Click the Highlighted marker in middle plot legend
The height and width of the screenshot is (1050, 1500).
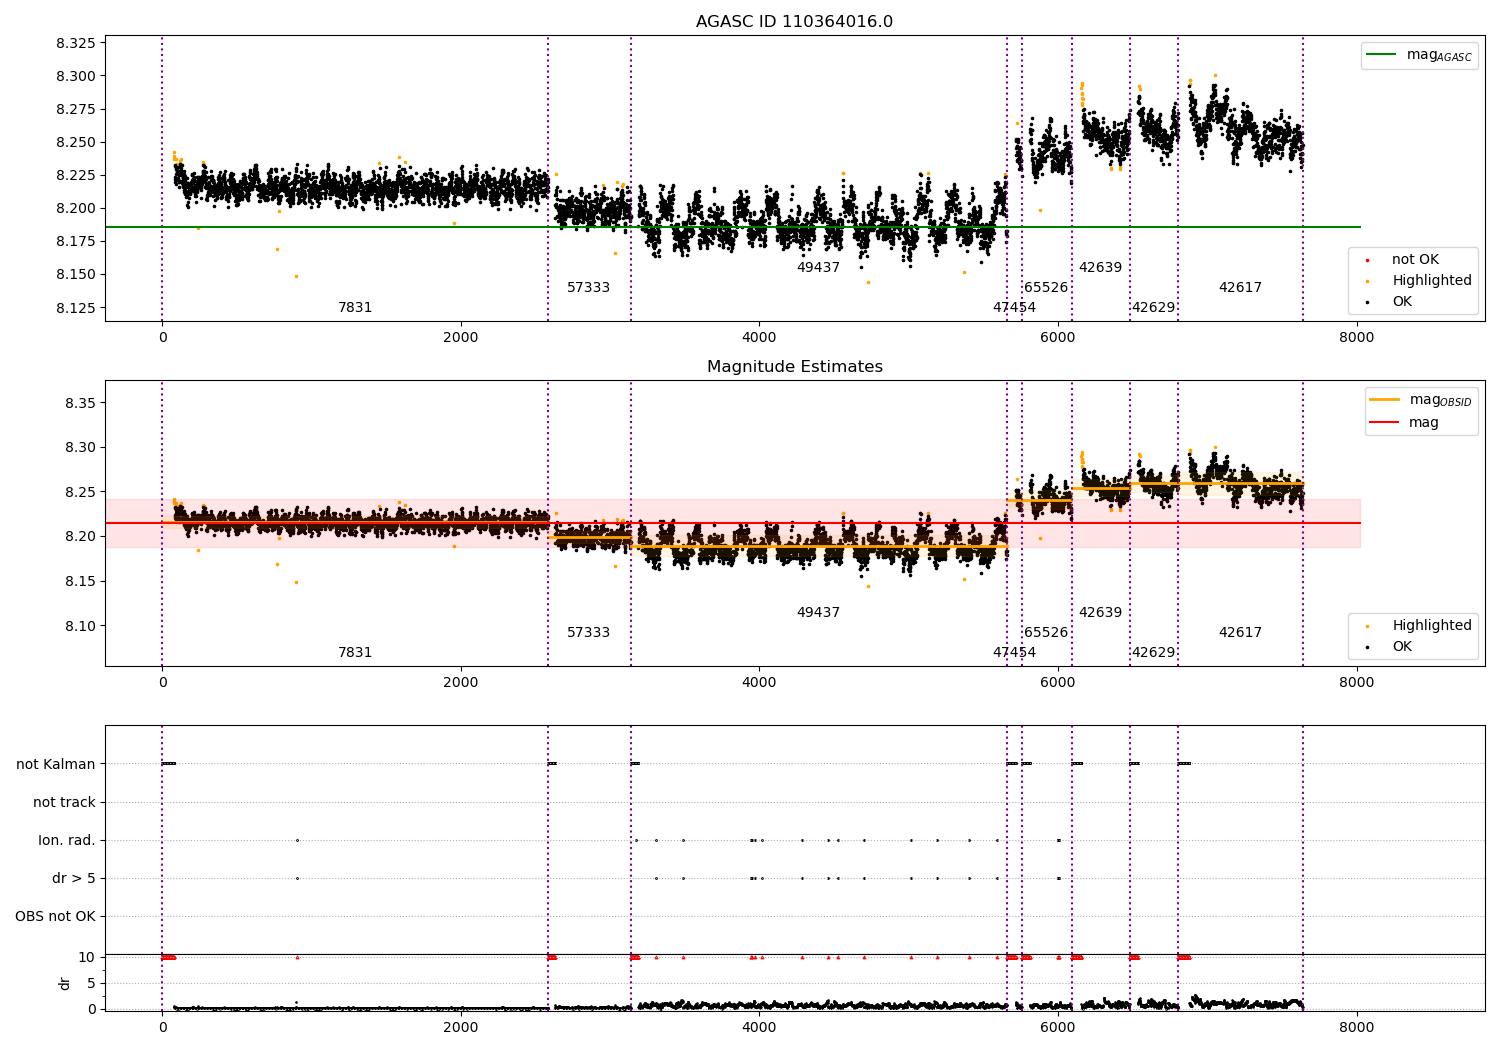click(1367, 626)
